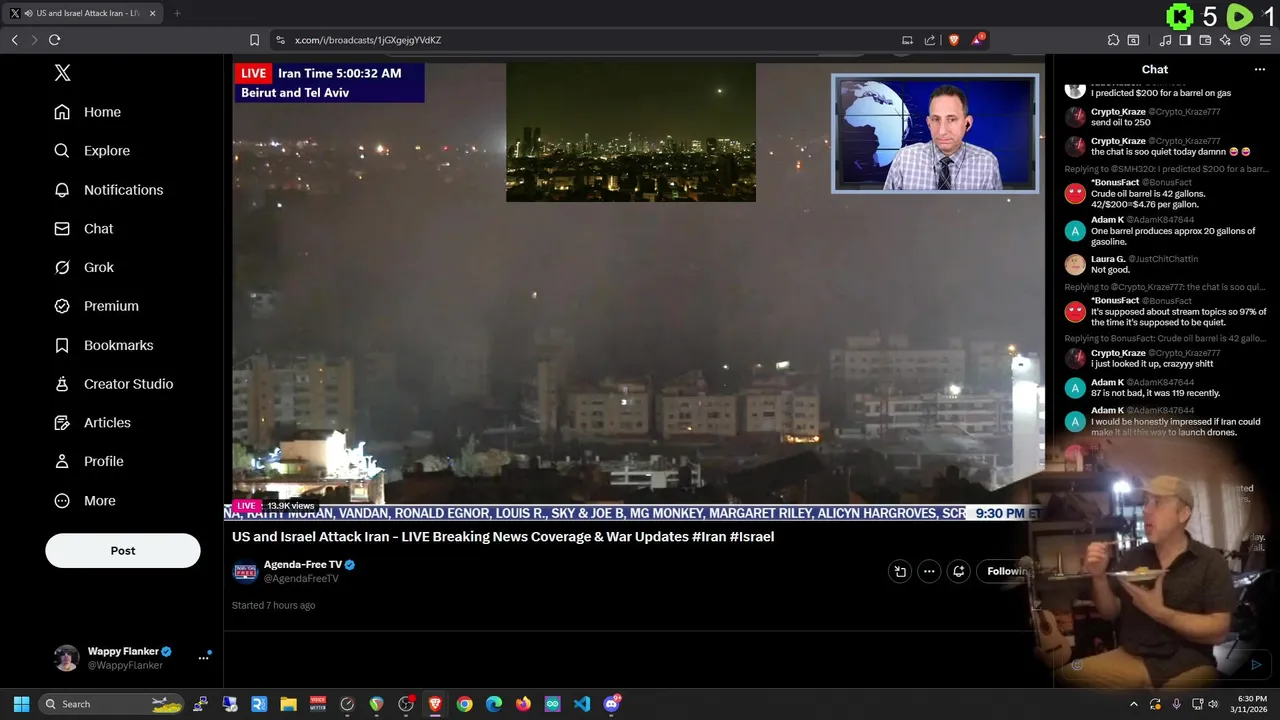Open more options for the broadcast

click(x=929, y=571)
